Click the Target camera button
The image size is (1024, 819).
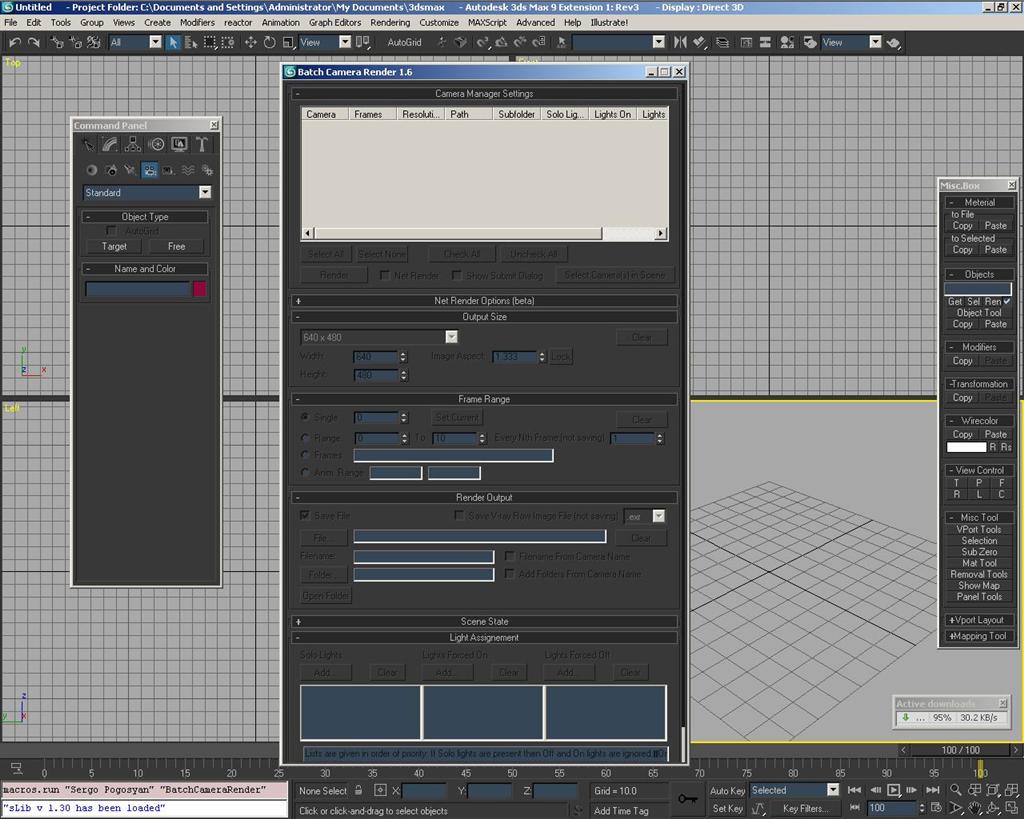114,246
